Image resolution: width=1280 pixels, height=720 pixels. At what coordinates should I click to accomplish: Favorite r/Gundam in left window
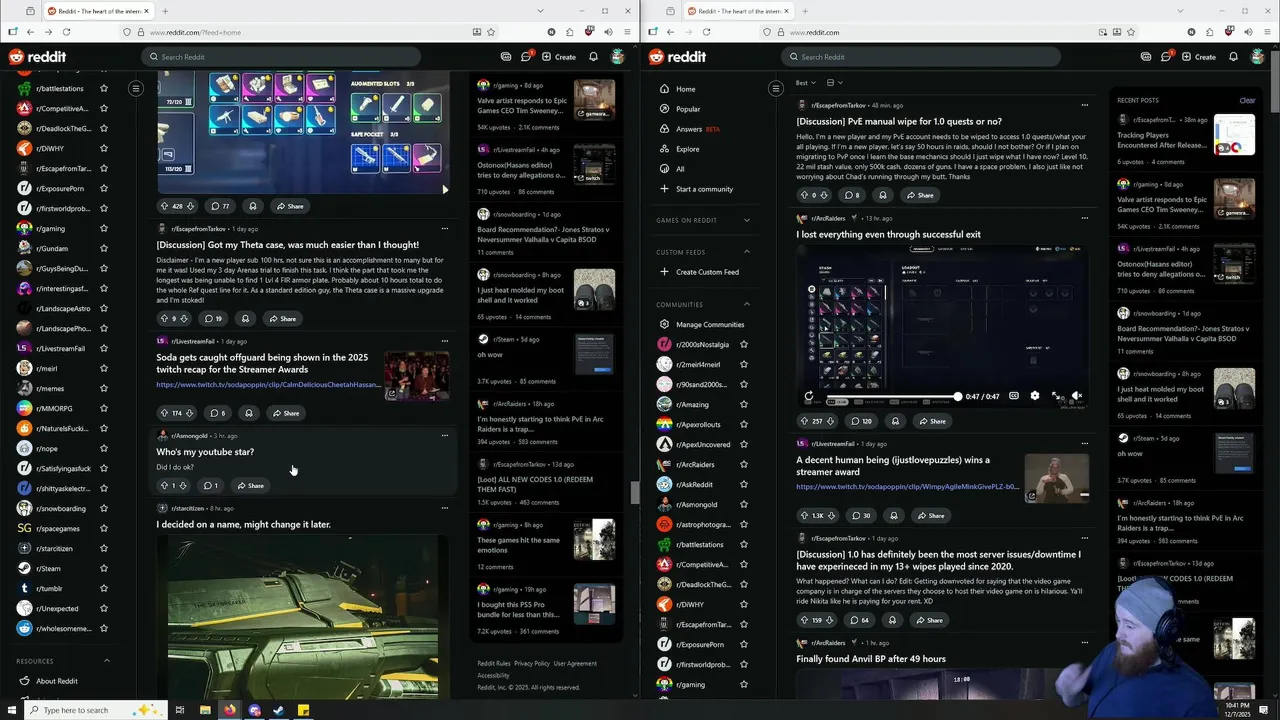[104, 249]
